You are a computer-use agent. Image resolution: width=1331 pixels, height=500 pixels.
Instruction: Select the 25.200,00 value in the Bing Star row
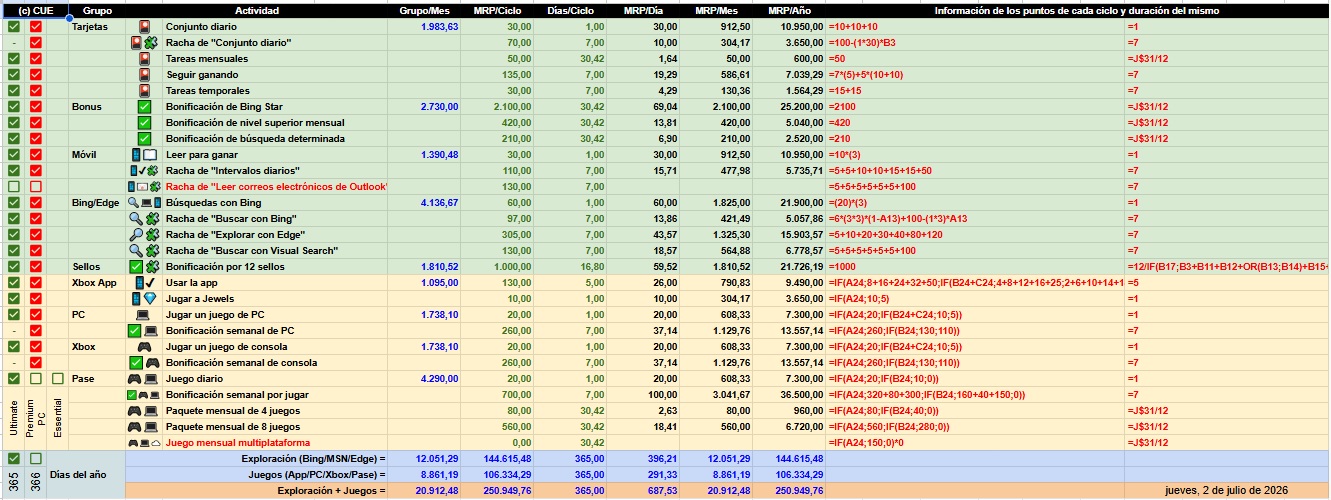tap(790, 107)
